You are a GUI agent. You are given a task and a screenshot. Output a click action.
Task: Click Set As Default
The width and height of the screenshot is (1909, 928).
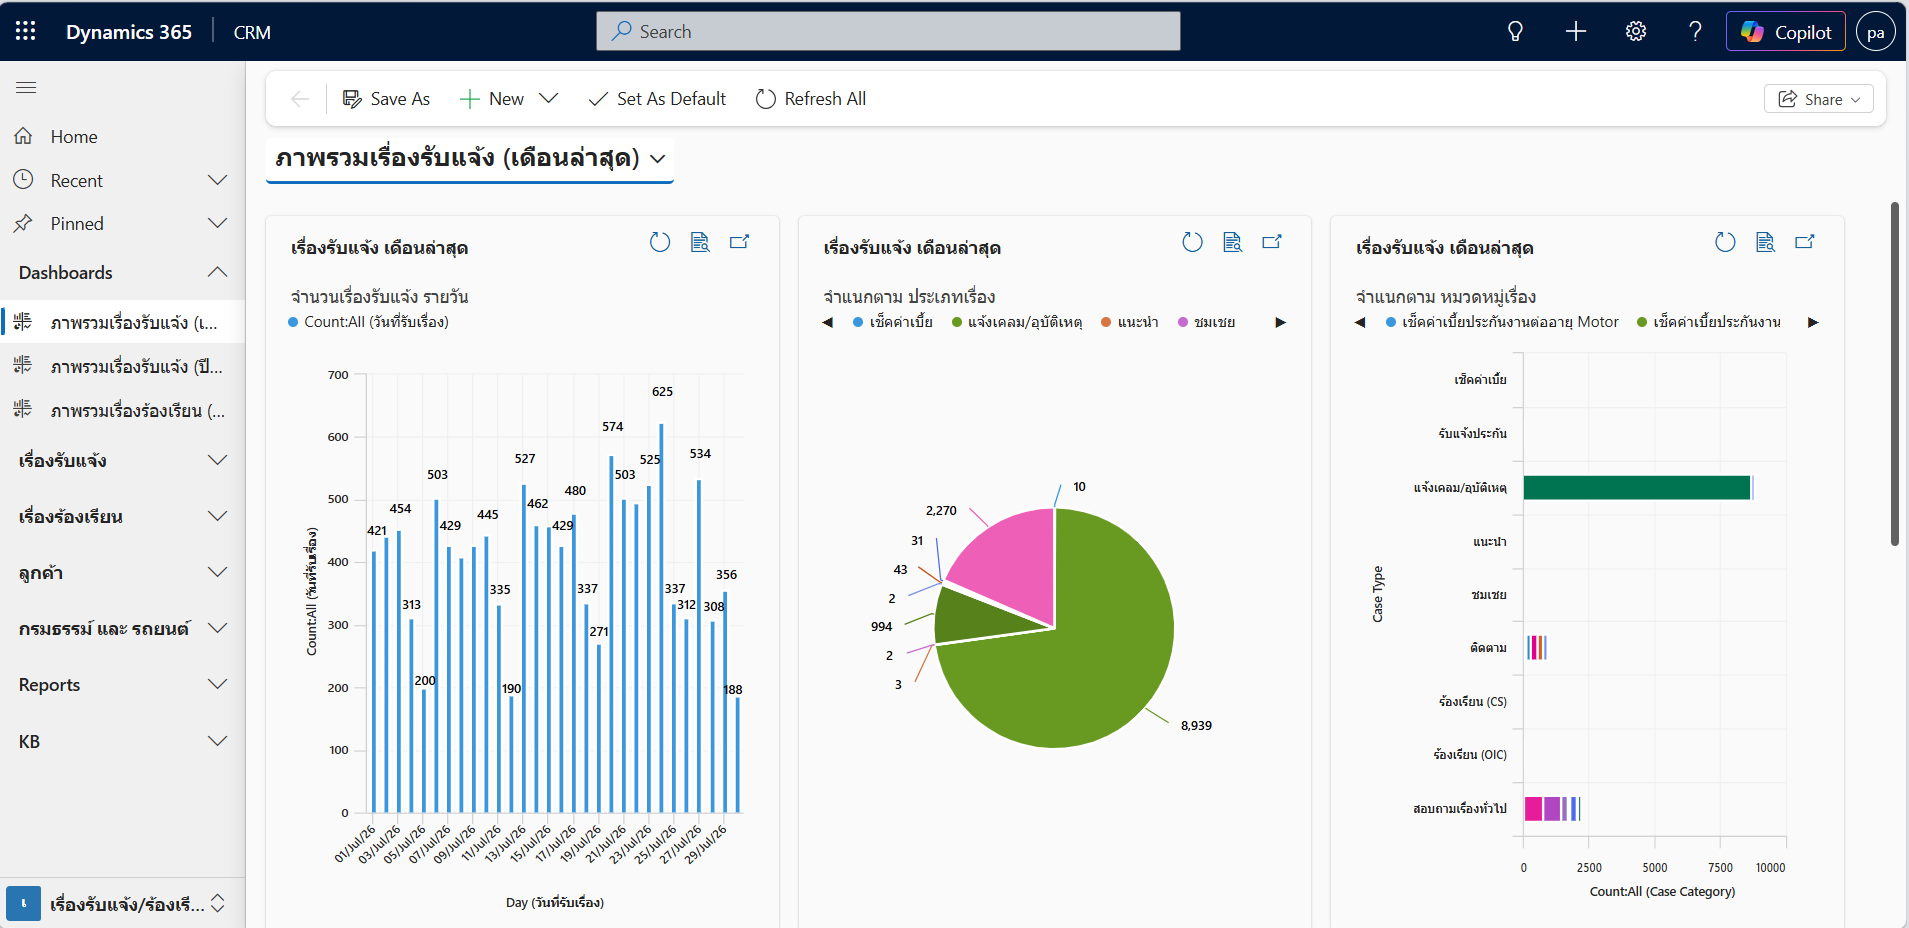657,99
